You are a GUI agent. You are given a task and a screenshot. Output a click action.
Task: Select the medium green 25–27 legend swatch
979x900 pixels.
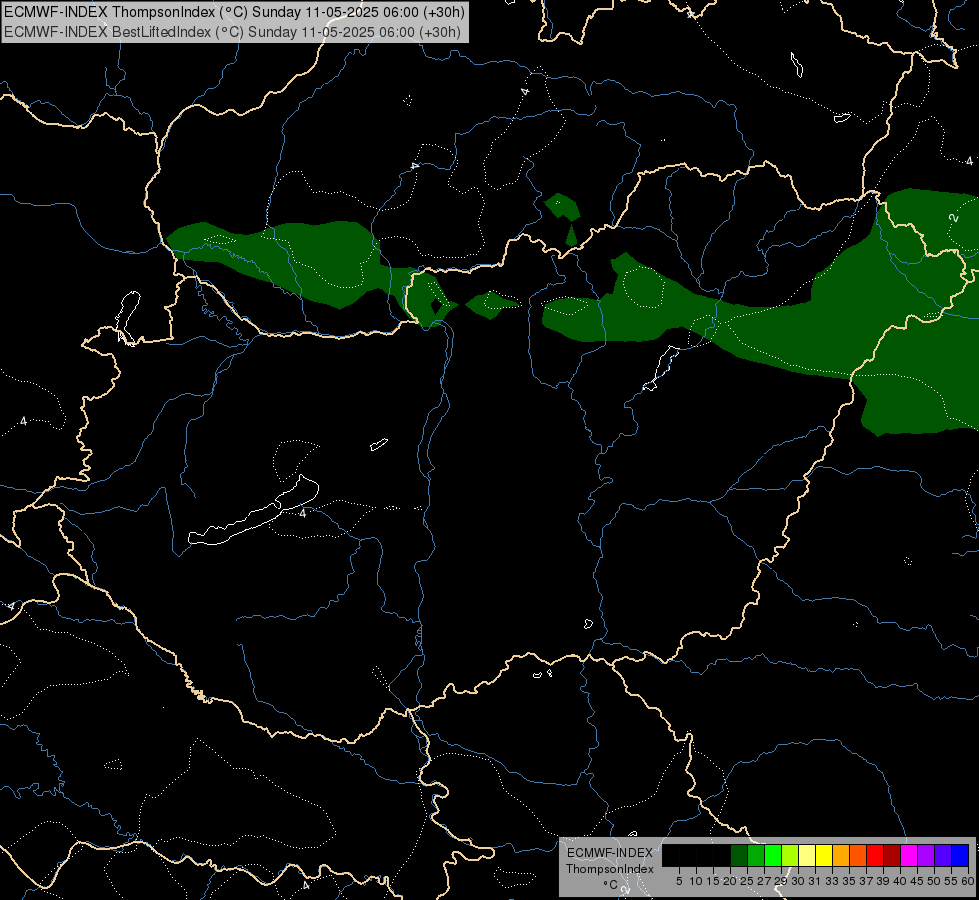[756, 856]
